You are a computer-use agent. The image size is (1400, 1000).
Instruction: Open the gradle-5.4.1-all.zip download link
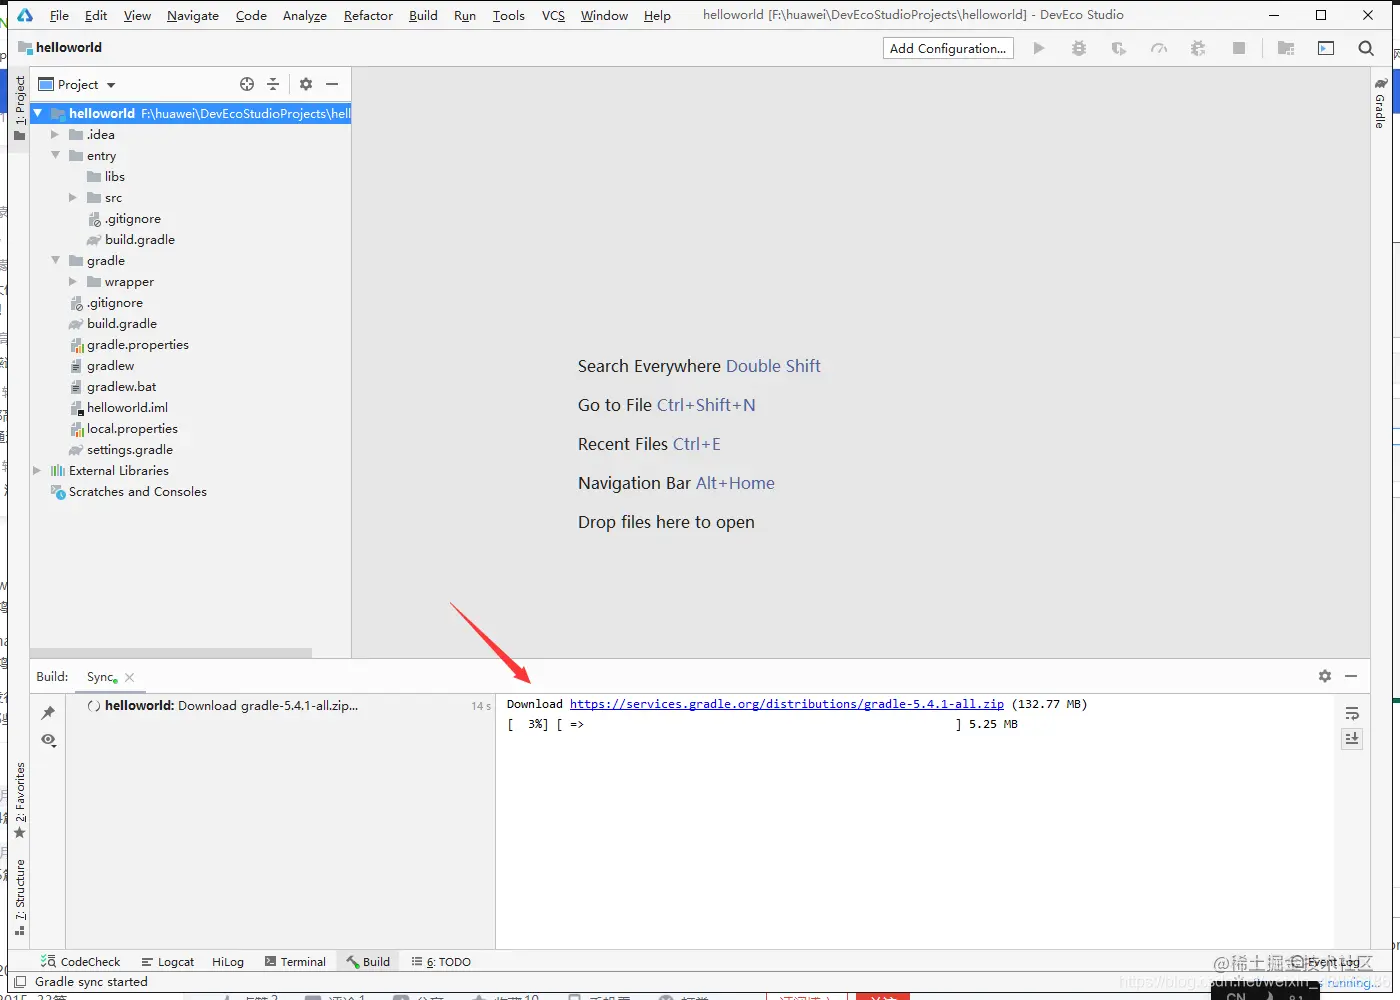coord(787,704)
